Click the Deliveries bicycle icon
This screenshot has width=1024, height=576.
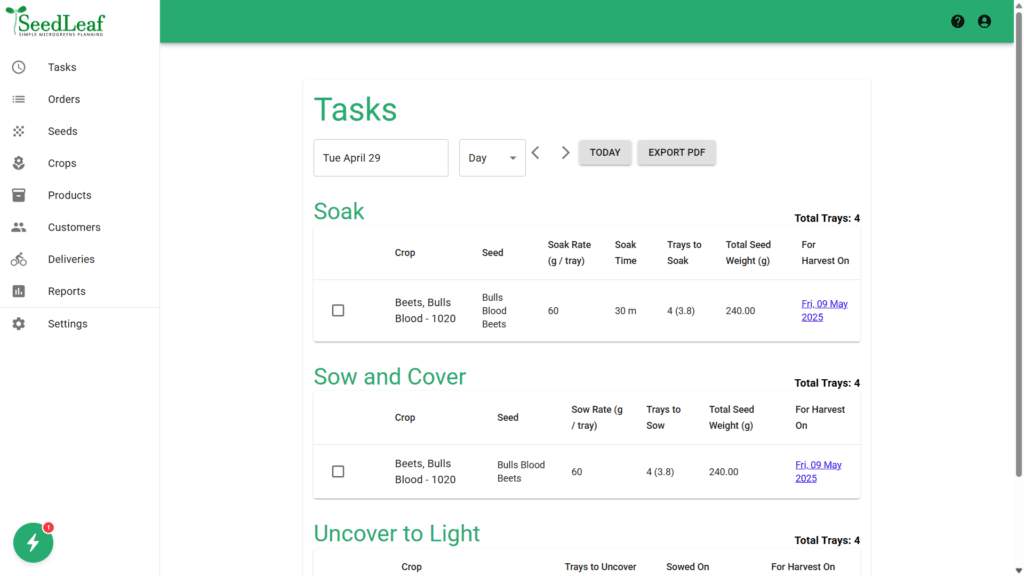coord(19,259)
